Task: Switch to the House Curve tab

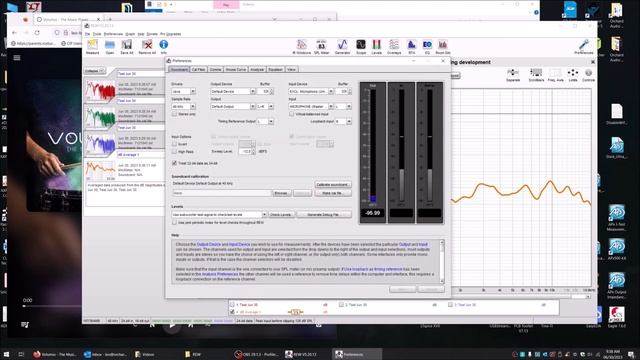Action: (x=236, y=69)
